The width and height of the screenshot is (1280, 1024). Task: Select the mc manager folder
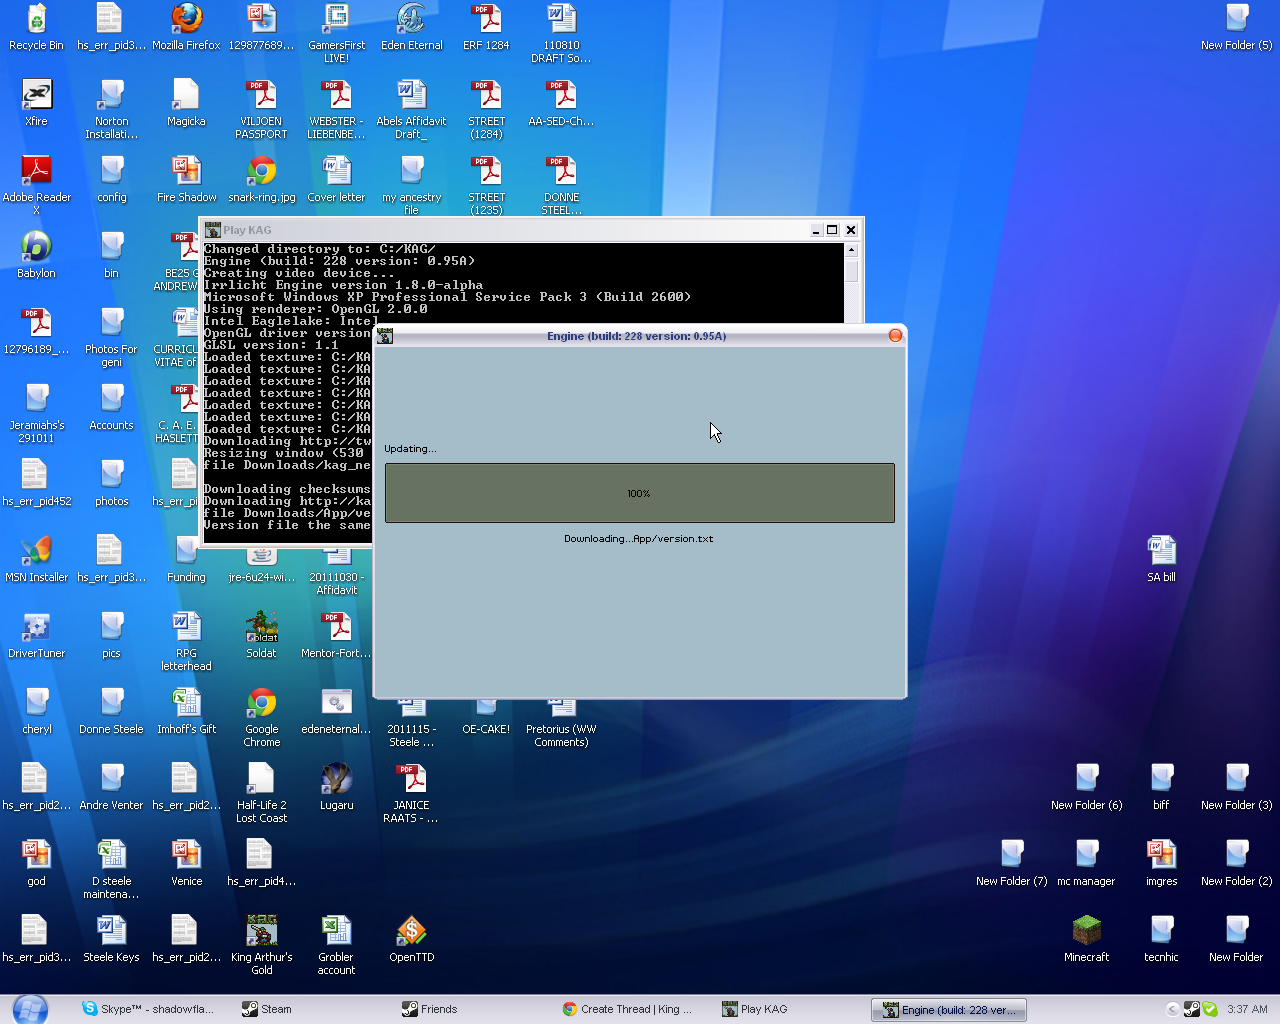[1086, 864]
